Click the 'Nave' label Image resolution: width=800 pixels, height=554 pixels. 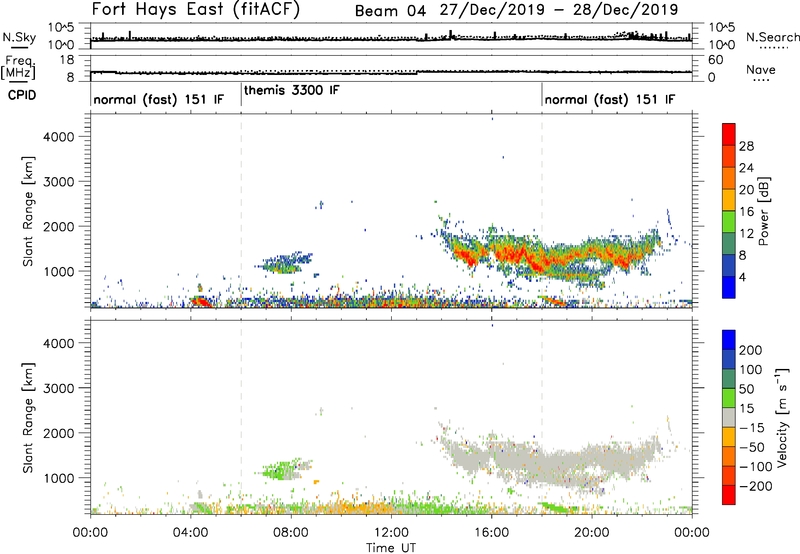pos(761,70)
